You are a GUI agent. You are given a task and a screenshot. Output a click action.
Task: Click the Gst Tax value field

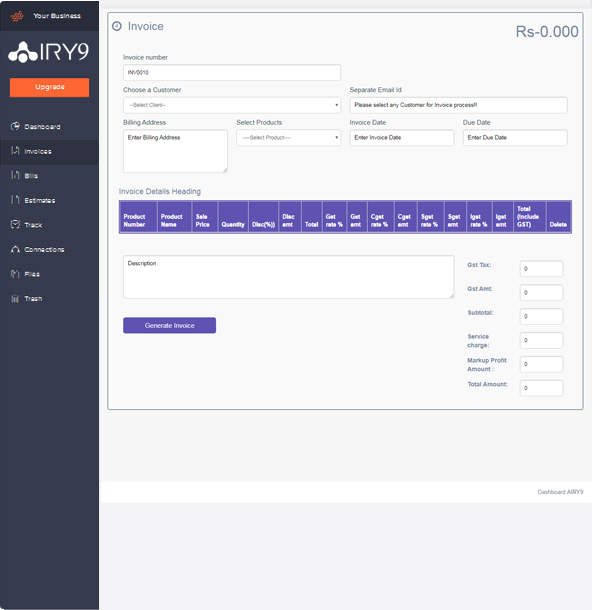(541, 268)
